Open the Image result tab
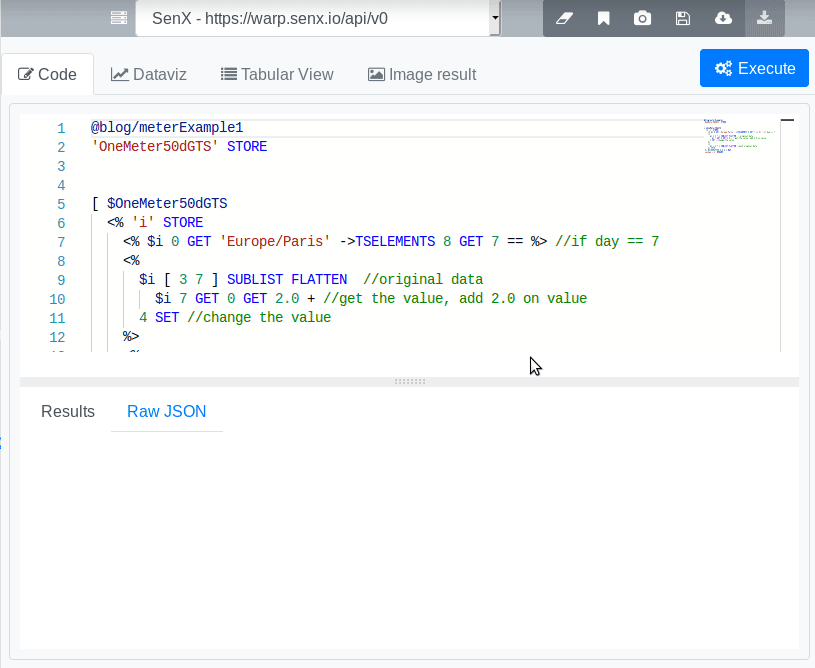Viewport: 815px width, 668px height. 422,74
